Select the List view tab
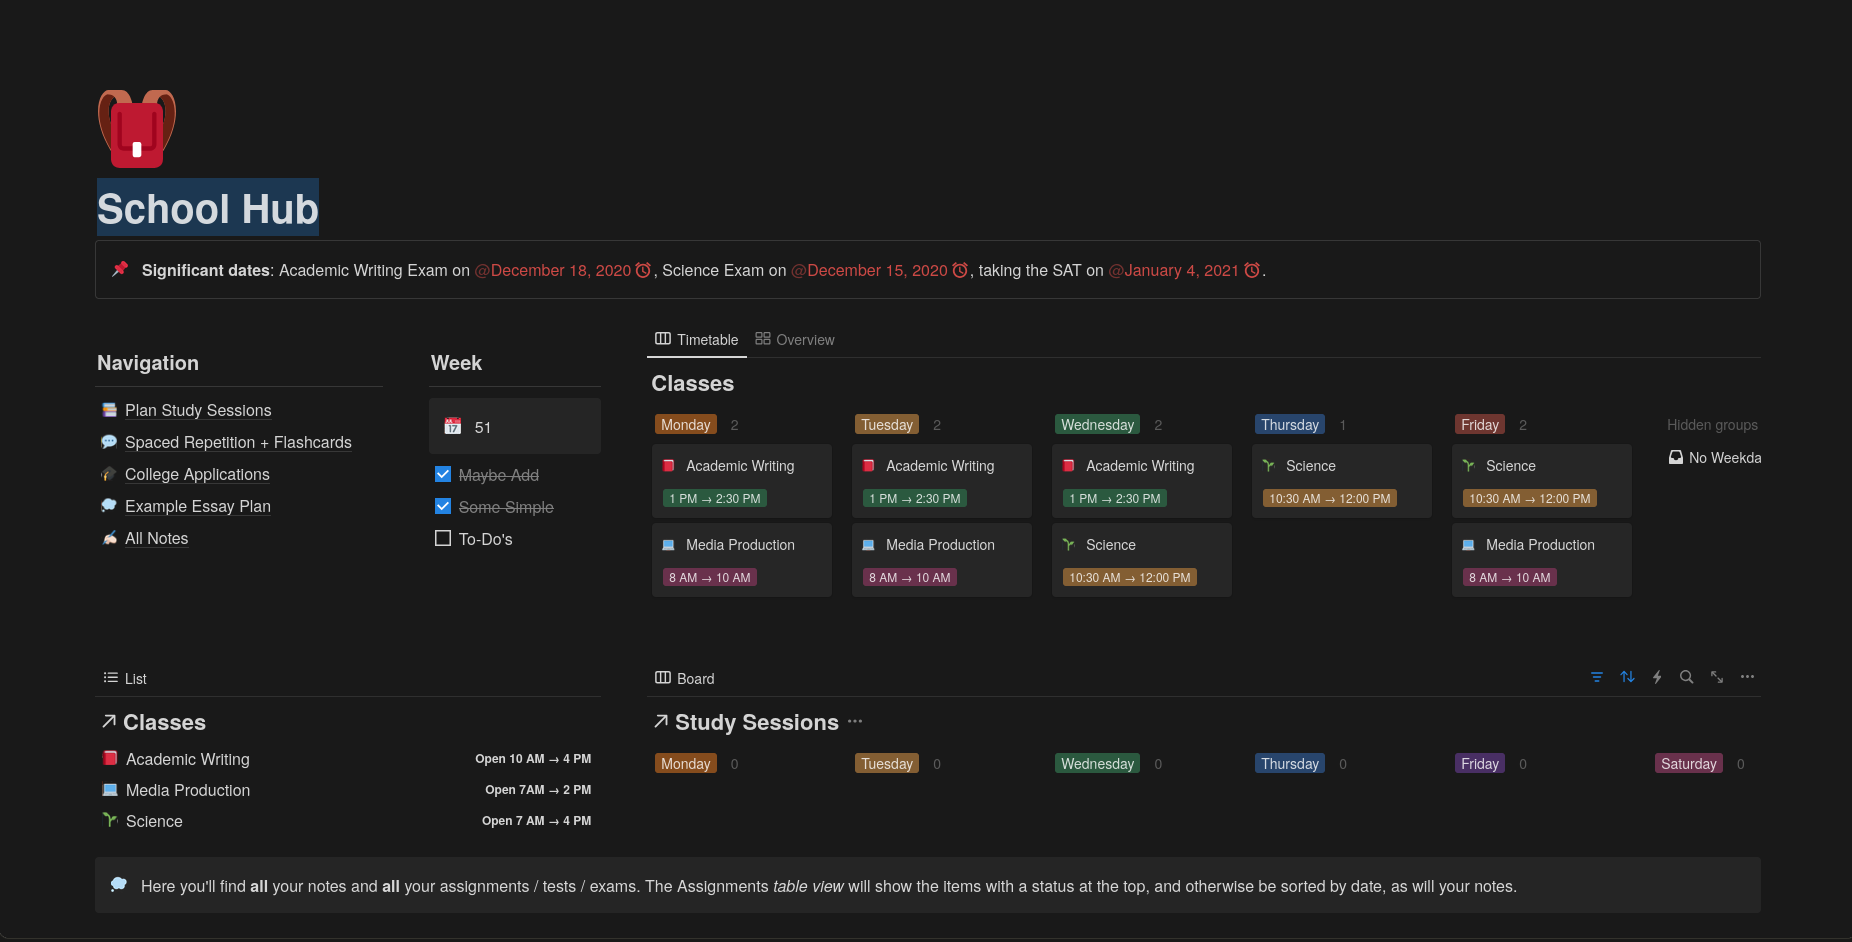The image size is (1852, 942). 125,678
